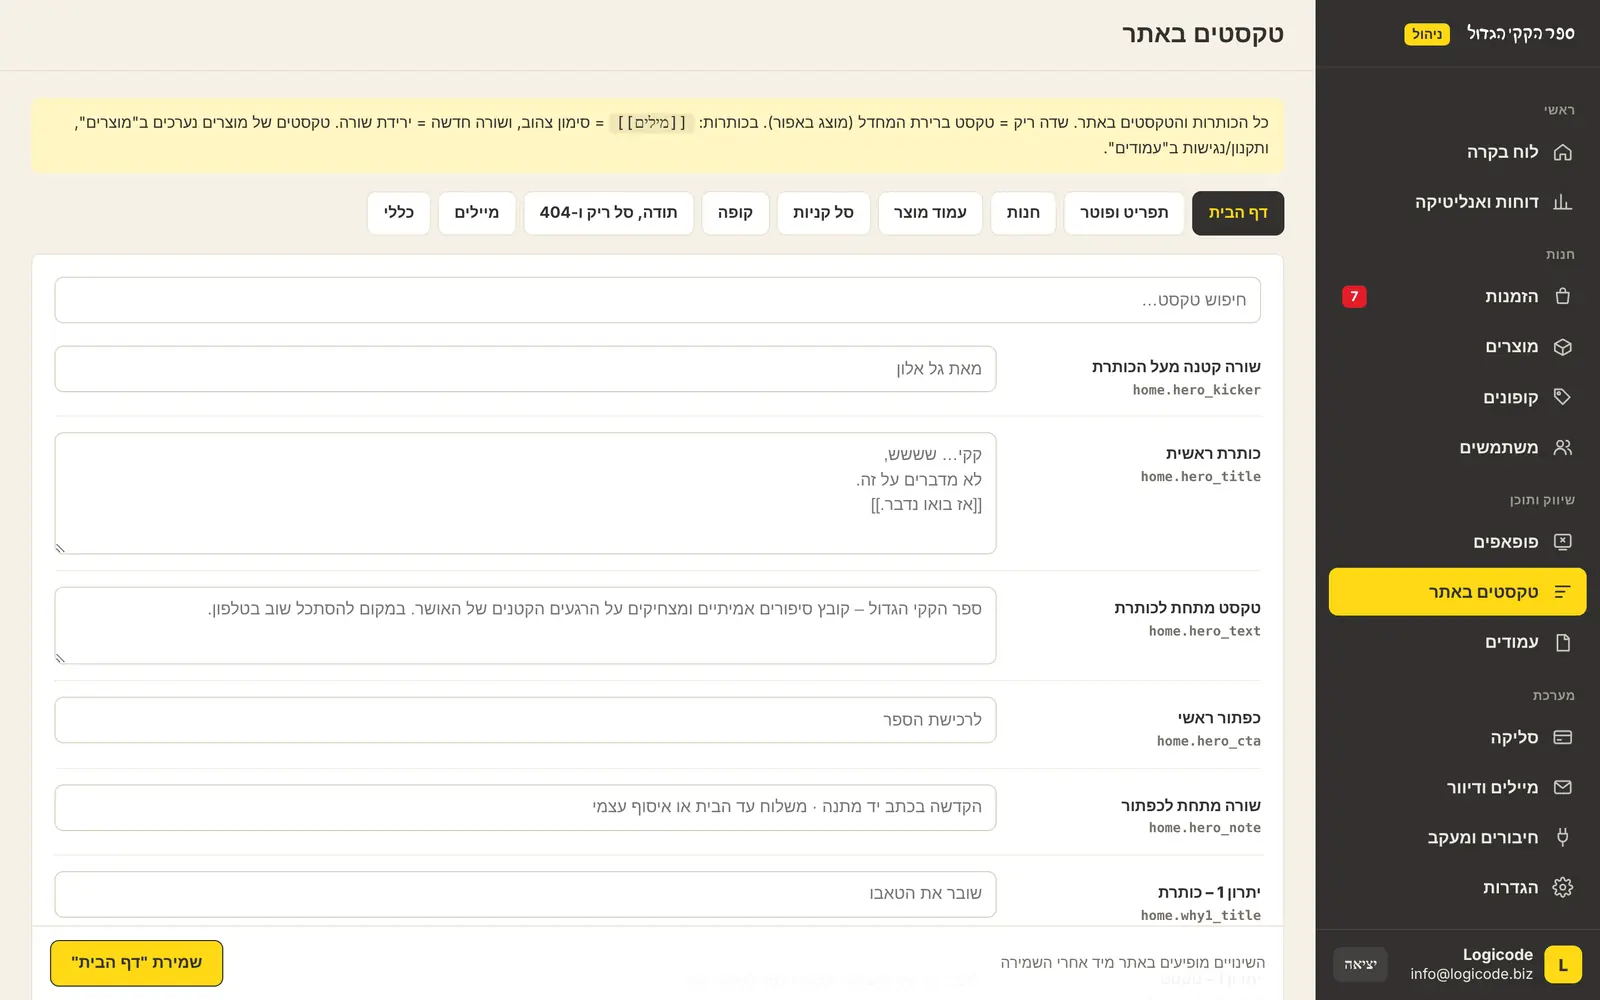Viewport: 1600px width, 1000px height.
Task: Click the שורה קטנה מעל הכותרת label
Action: coord(1176,367)
